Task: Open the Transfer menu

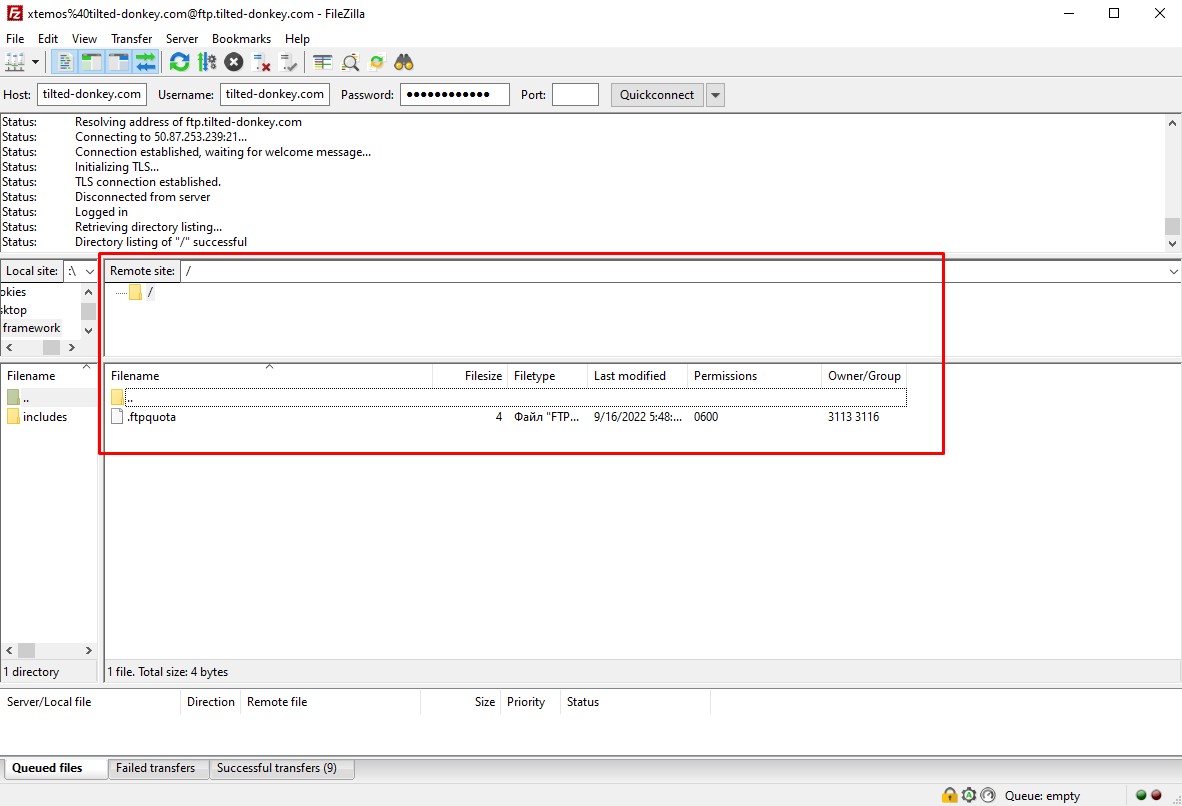Action: click(131, 38)
